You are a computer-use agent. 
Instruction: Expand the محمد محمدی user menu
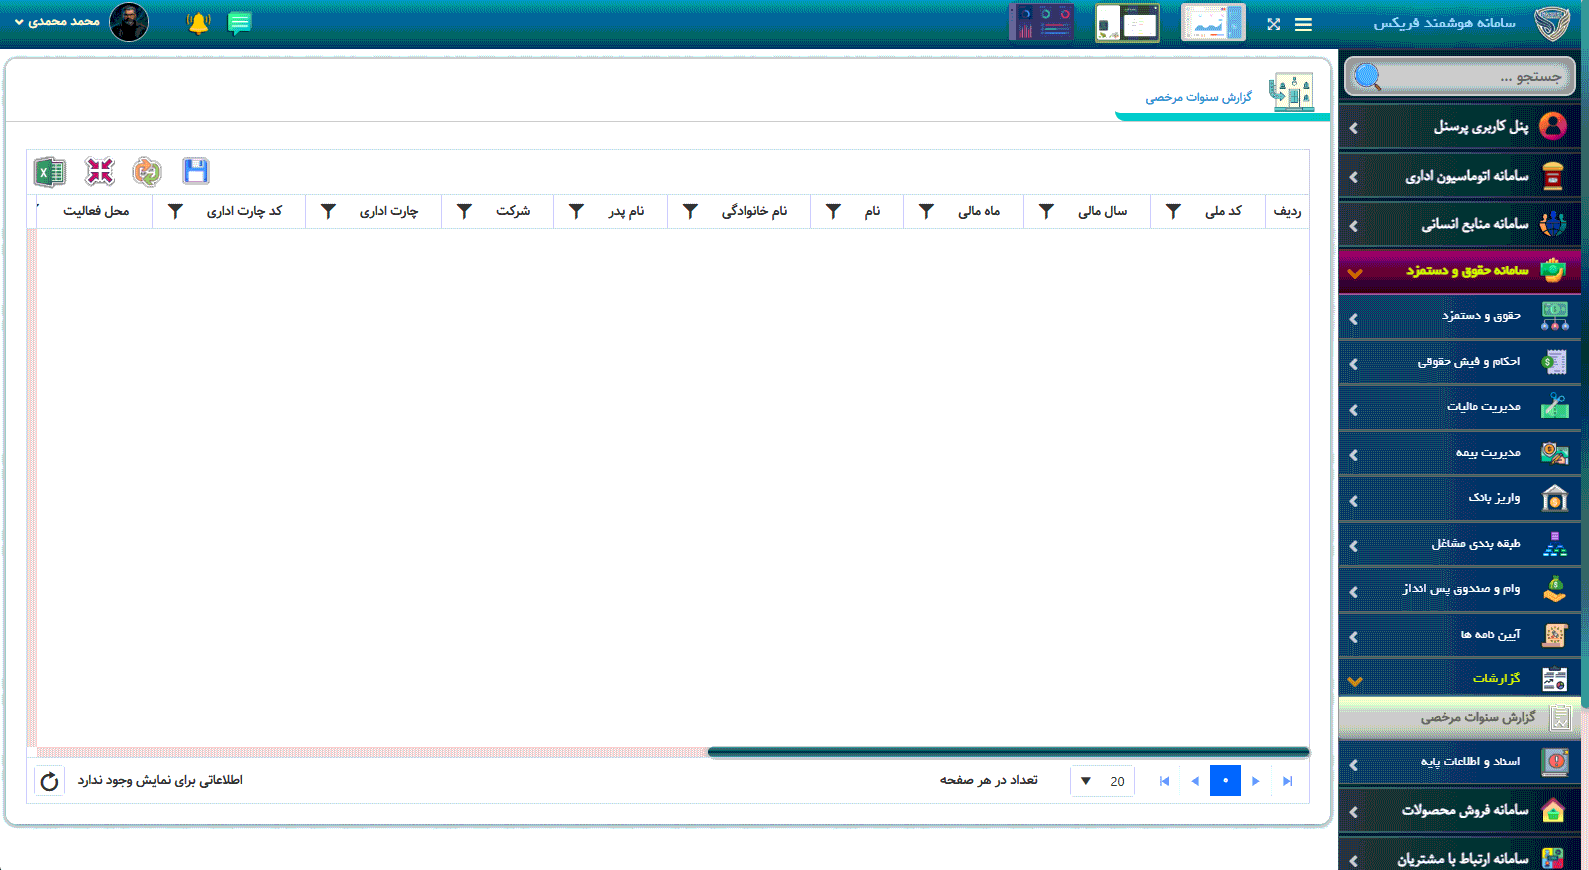tap(58, 22)
